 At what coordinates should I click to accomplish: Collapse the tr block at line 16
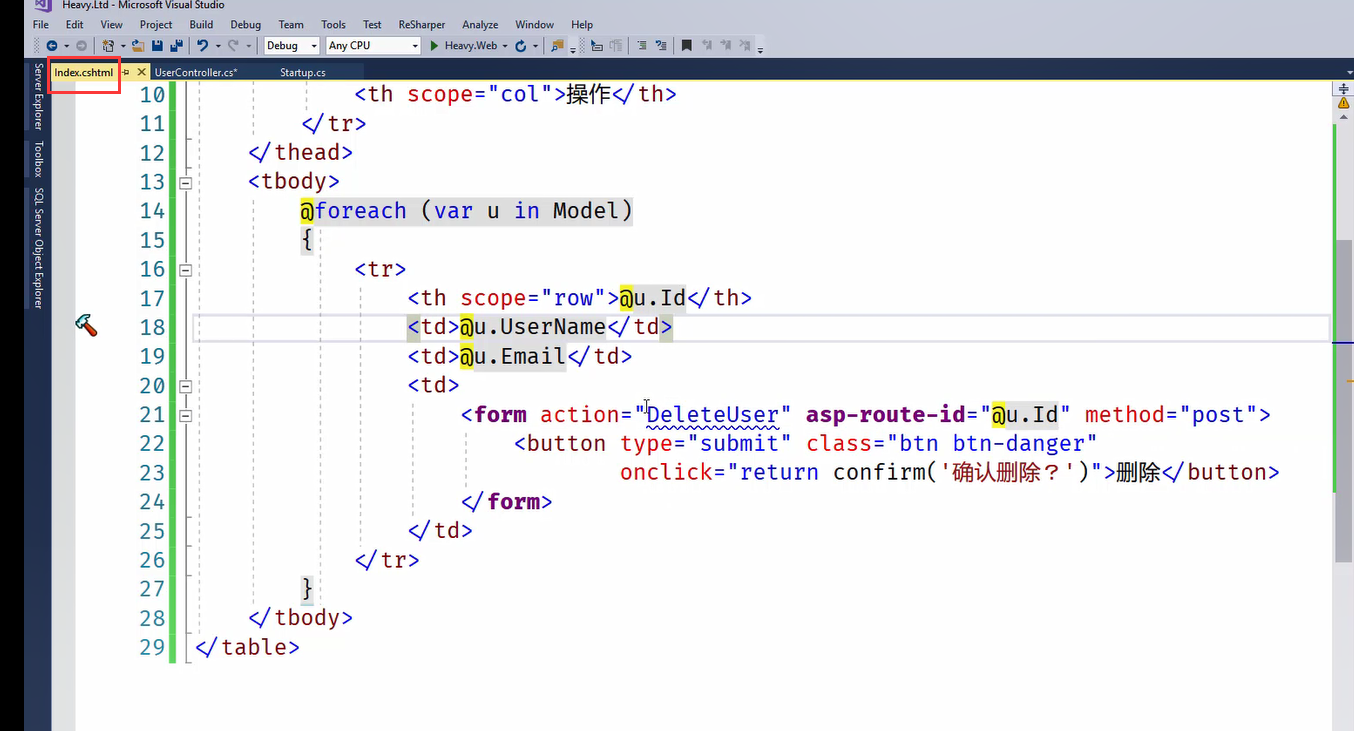(x=184, y=269)
